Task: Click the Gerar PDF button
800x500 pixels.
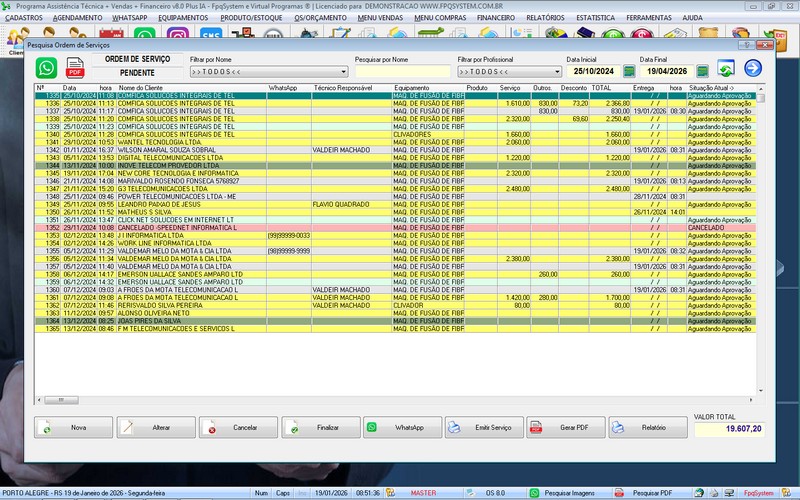Action: (566, 428)
